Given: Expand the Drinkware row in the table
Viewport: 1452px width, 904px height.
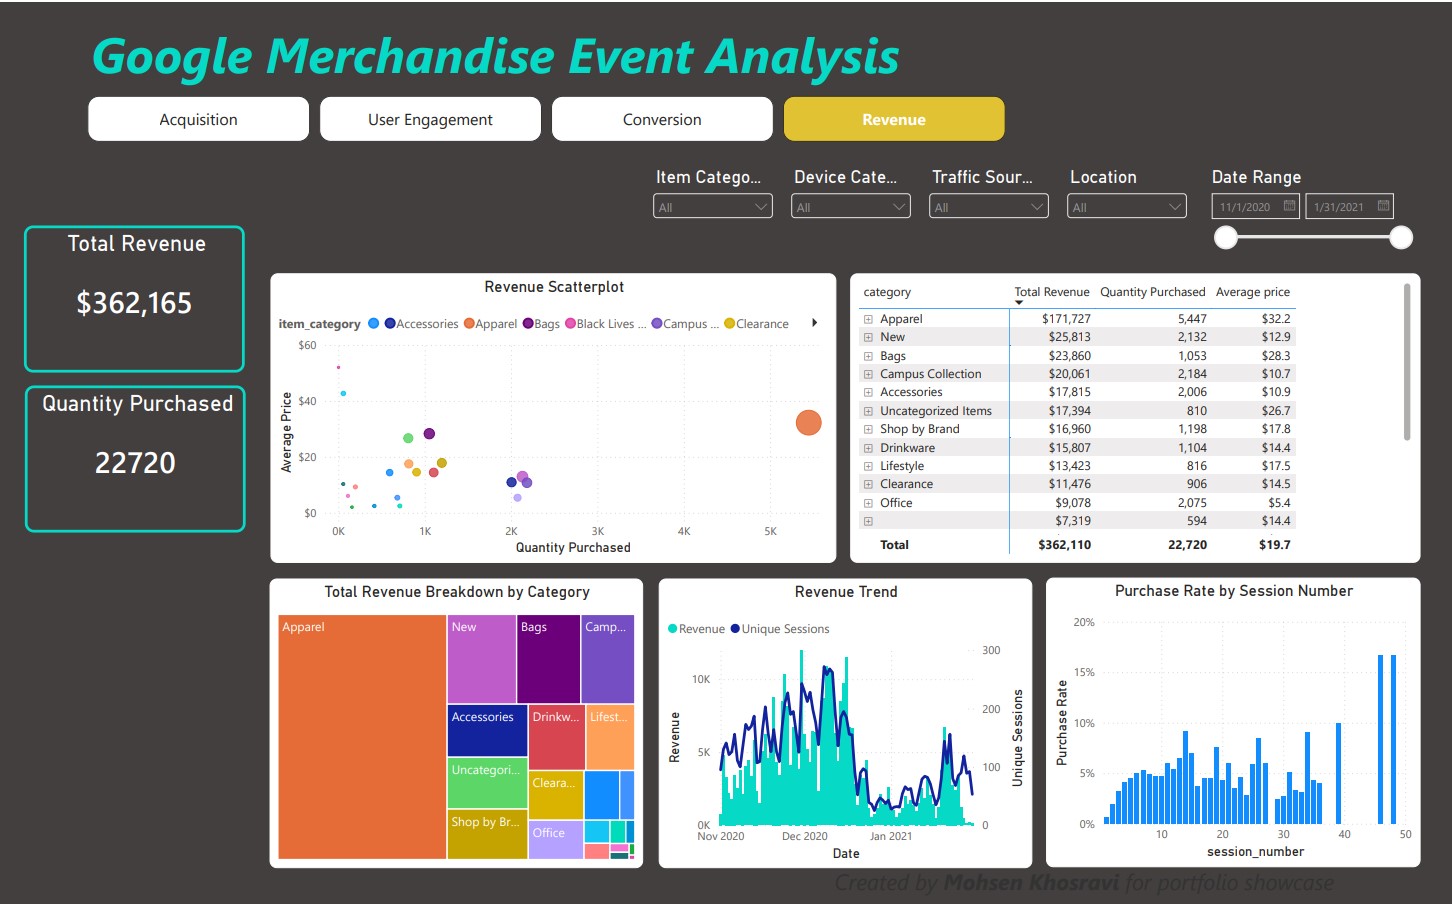Looking at the screenshot, I should pos(868,448).
